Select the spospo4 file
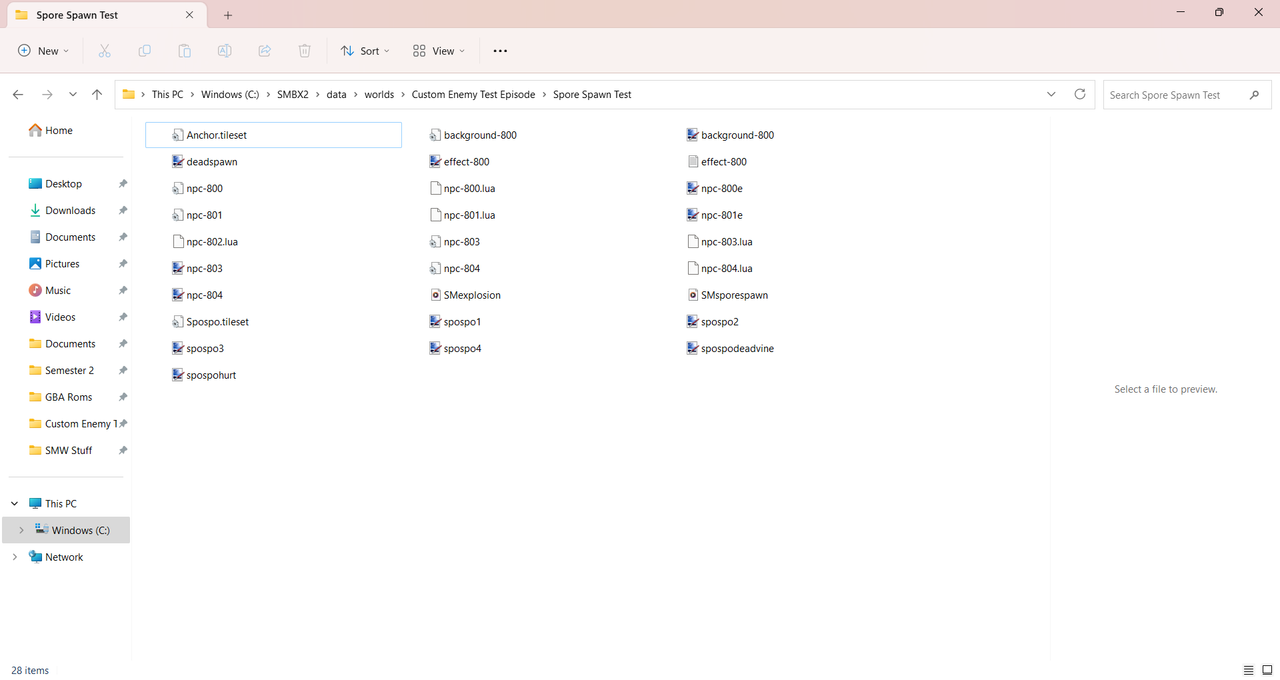 [x=455, y=348]
